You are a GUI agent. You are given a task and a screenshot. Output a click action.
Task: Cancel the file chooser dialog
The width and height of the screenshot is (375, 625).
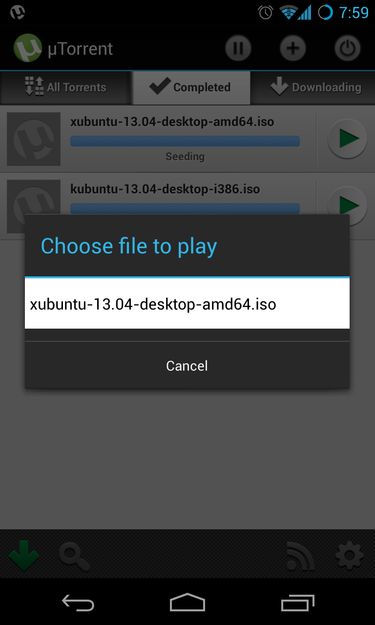pos(187,366)
